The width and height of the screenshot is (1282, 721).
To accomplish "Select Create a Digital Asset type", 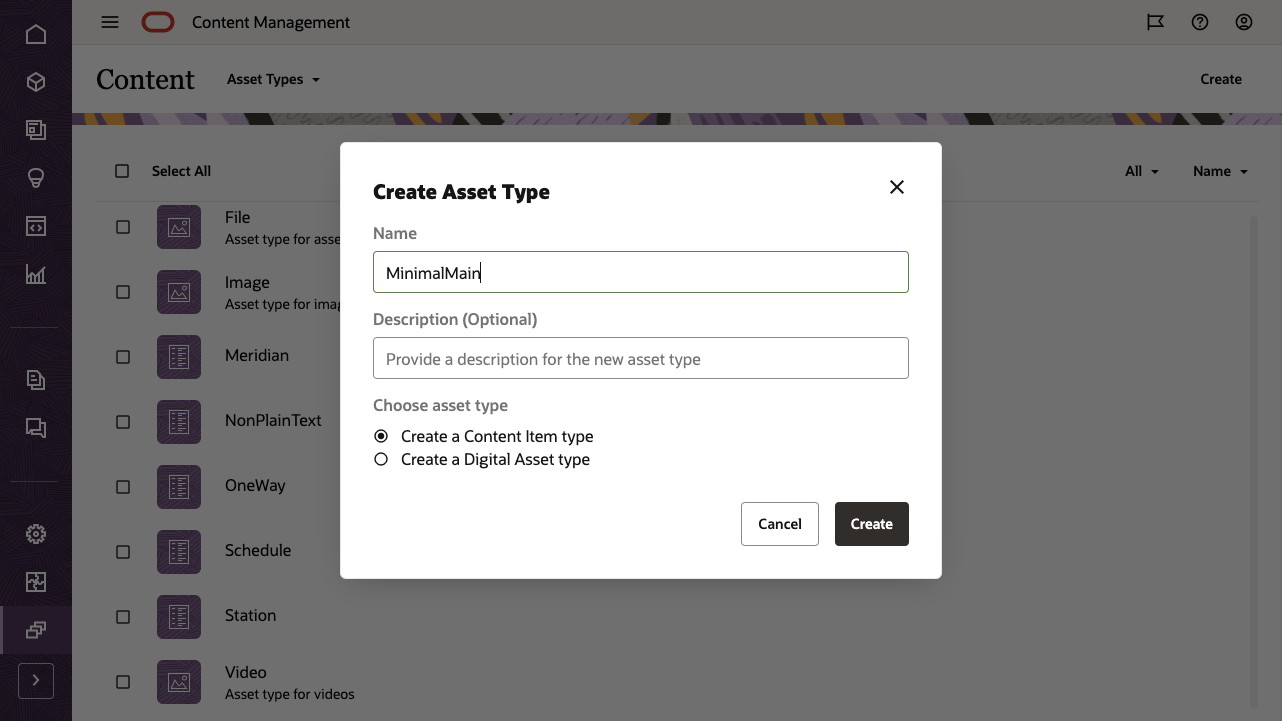I will (x=381, y=458).
